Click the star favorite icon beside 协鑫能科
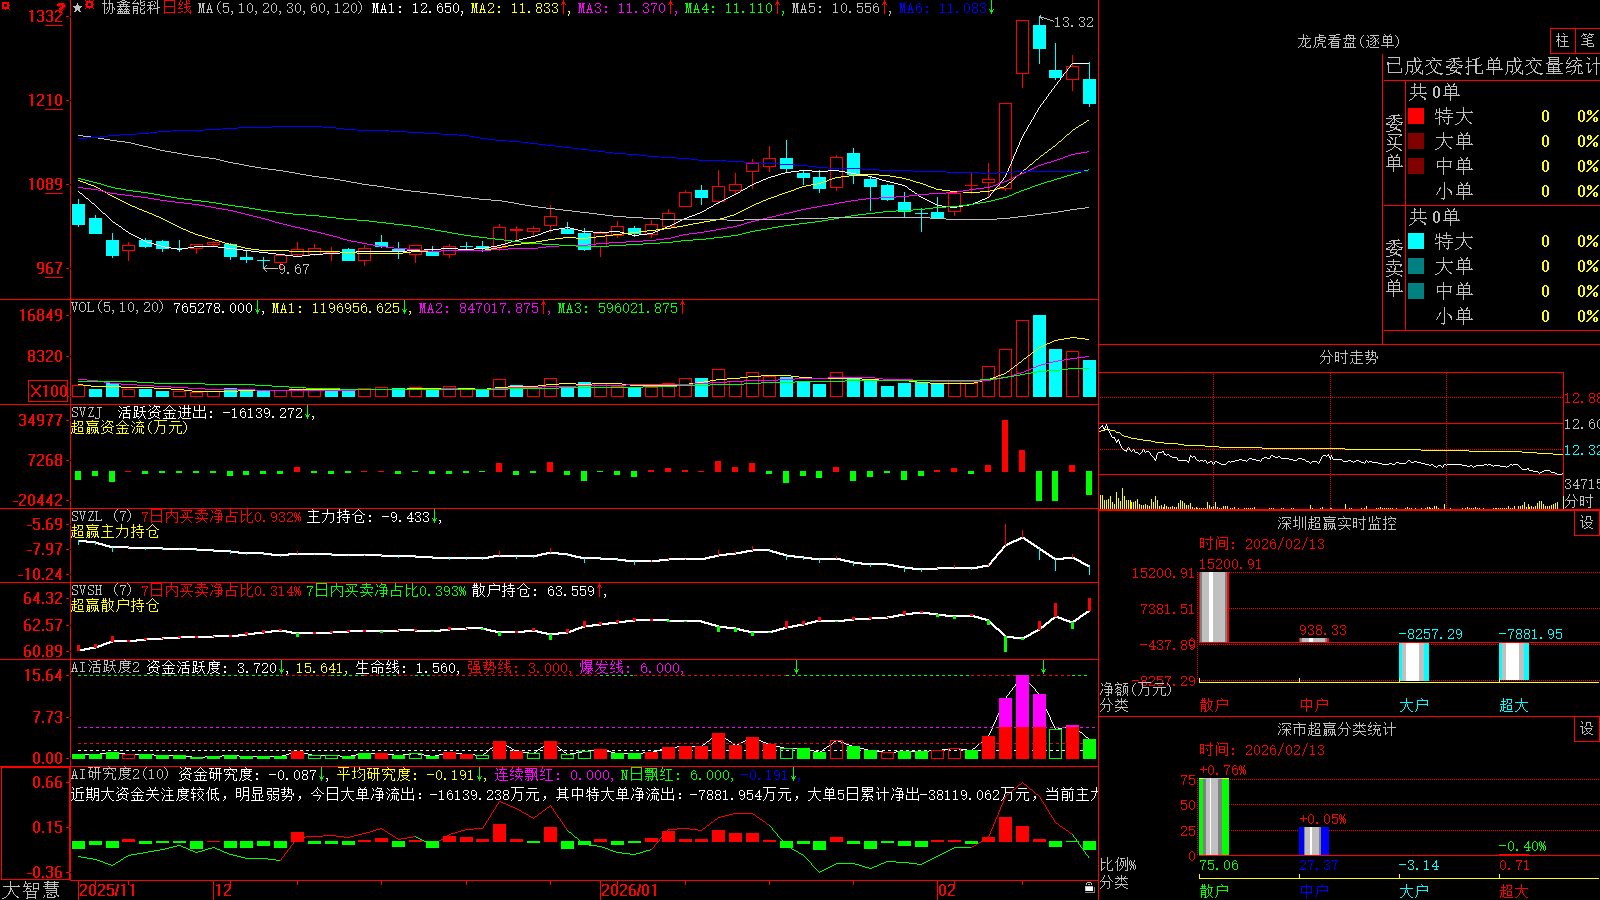1600x900 pixels. pyautogui.click(x=78, y=8)
